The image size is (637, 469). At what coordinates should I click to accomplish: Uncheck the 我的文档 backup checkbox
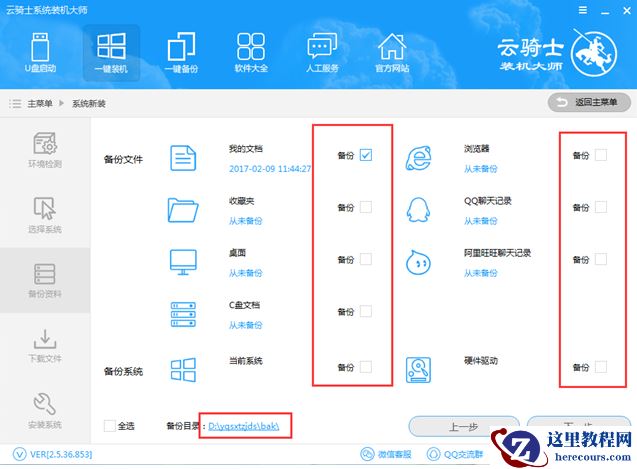[x=366, y=155]
